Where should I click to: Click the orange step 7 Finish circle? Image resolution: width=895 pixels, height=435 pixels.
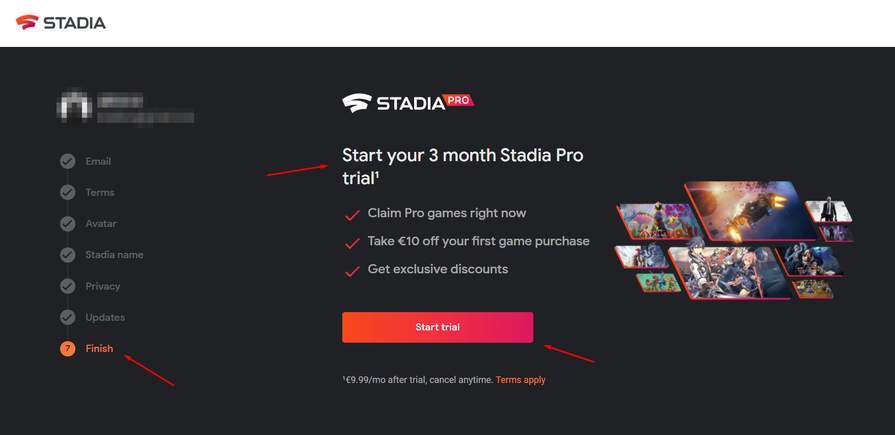[68, 349]
